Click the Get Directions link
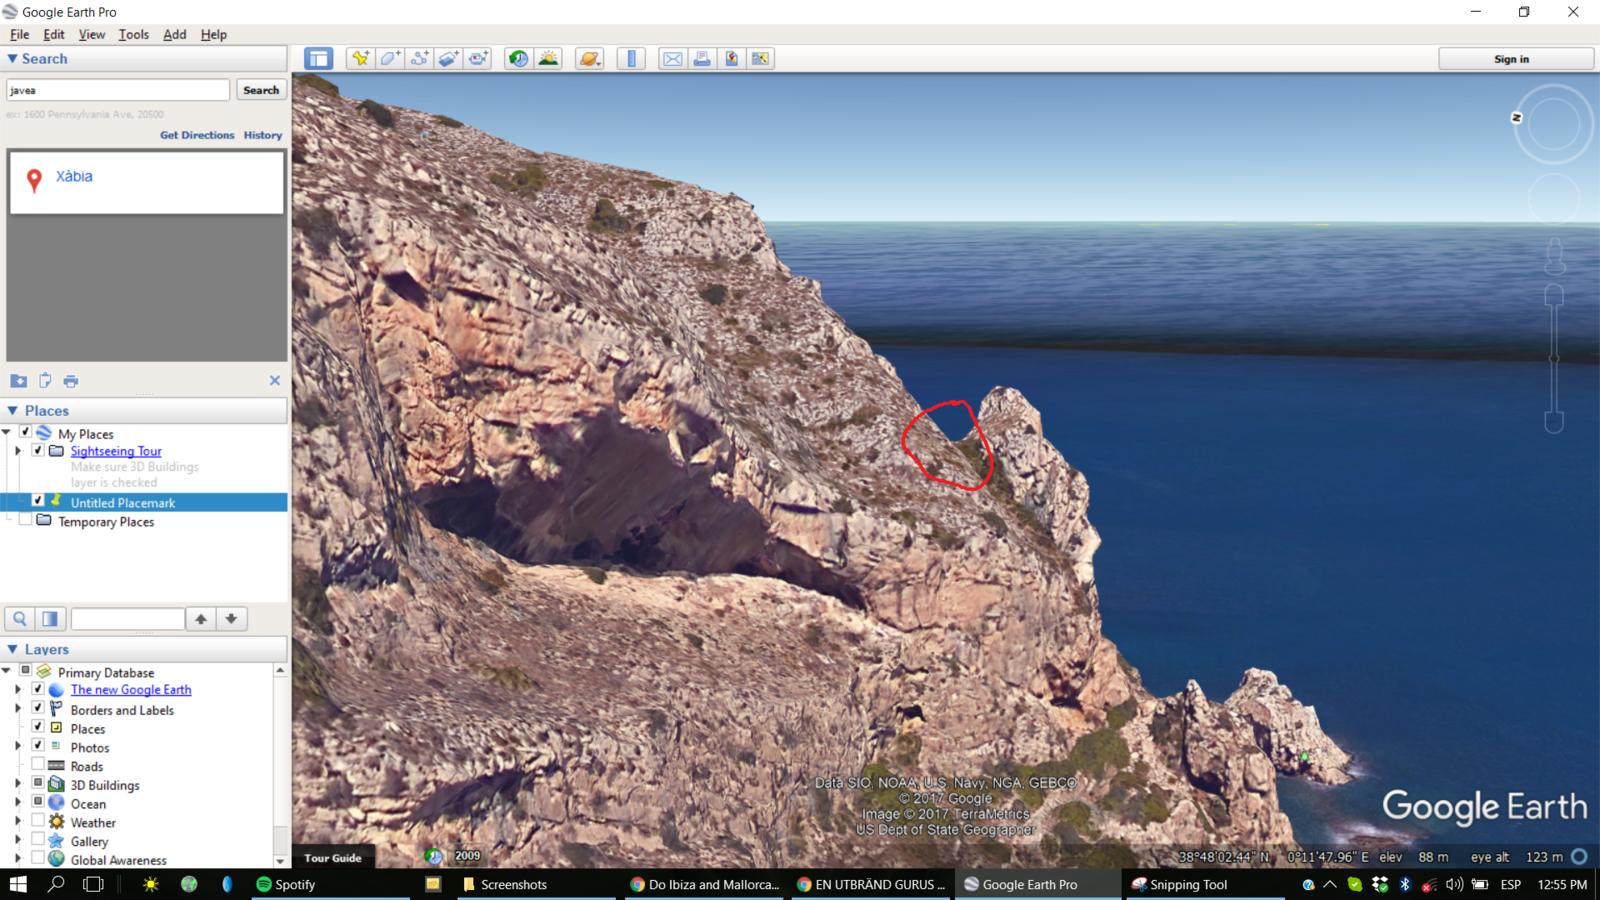The image size is (1600, 900). click(x=197, y=135)
